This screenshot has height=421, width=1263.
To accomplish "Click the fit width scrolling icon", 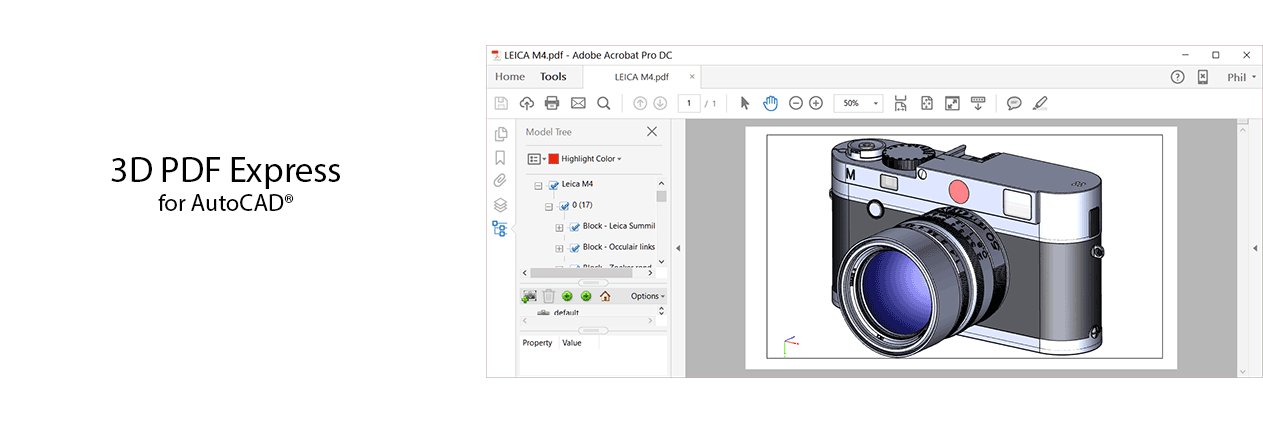I will (x=901, y=103).
